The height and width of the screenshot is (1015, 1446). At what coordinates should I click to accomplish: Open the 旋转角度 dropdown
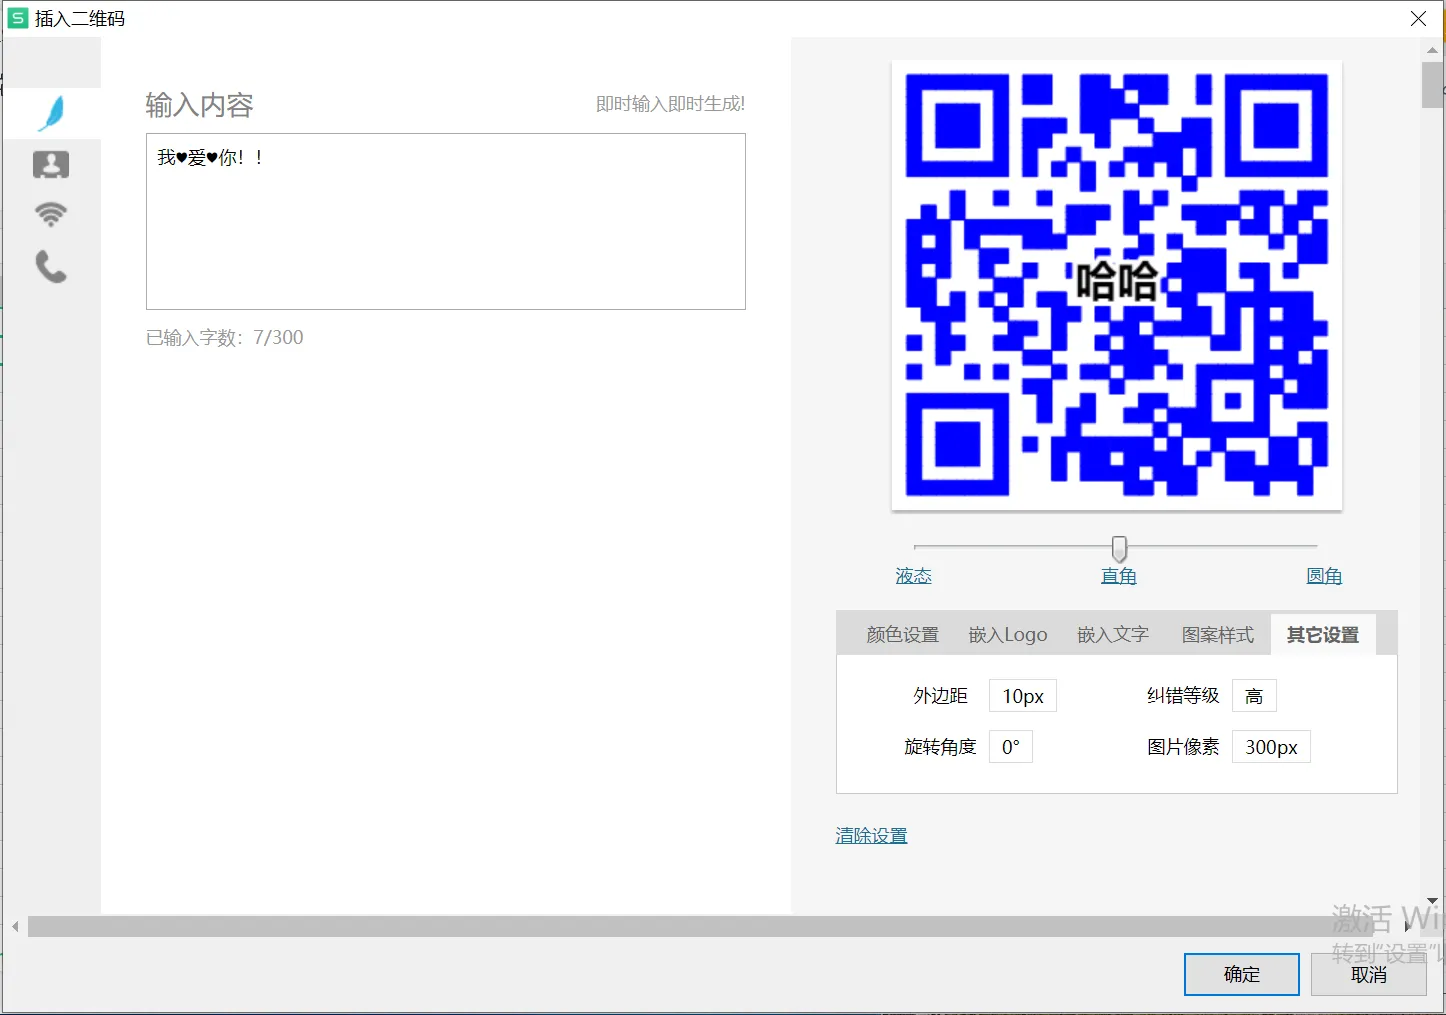(x=1011, y=747)
